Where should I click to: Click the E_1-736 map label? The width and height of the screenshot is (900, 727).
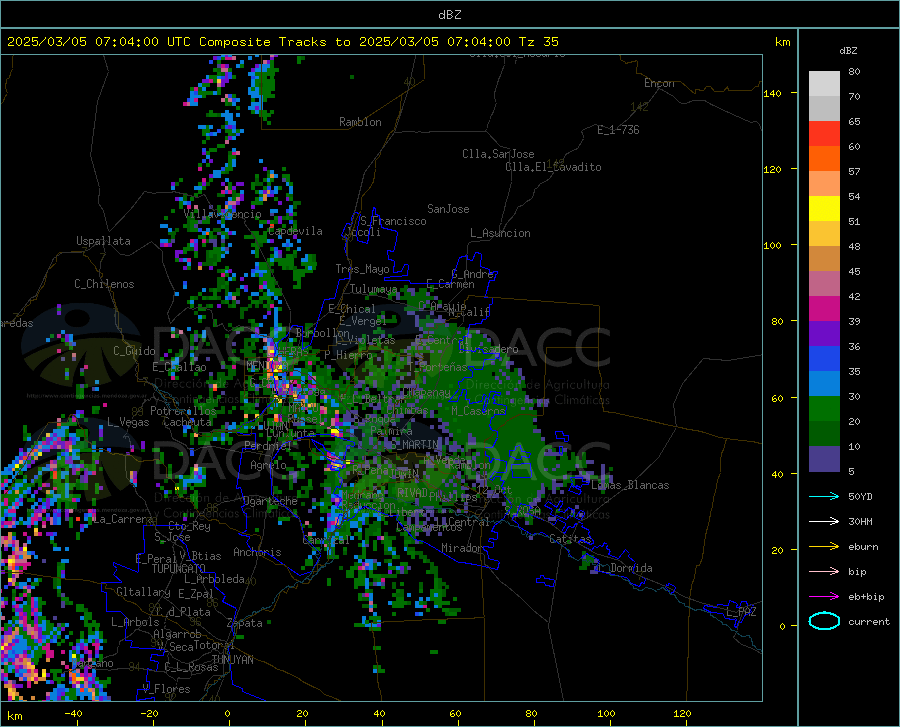point(618,130)
